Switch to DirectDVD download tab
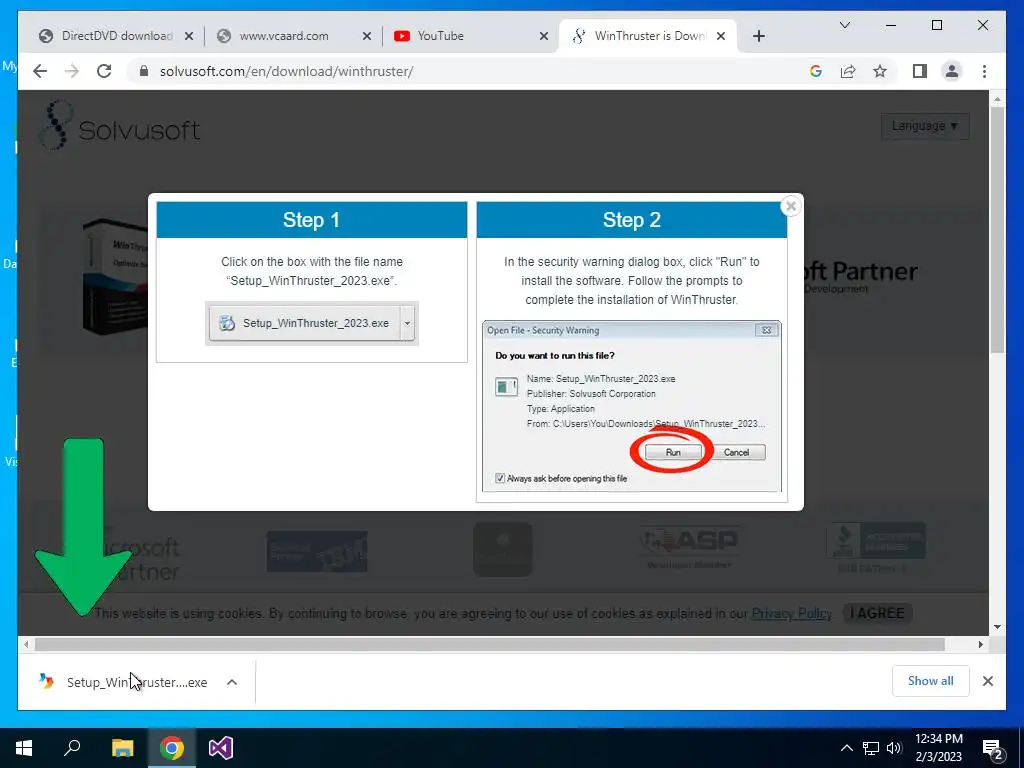Image resolution: width=1024 pixels, height=768 pixels. [x=116, y=36]
